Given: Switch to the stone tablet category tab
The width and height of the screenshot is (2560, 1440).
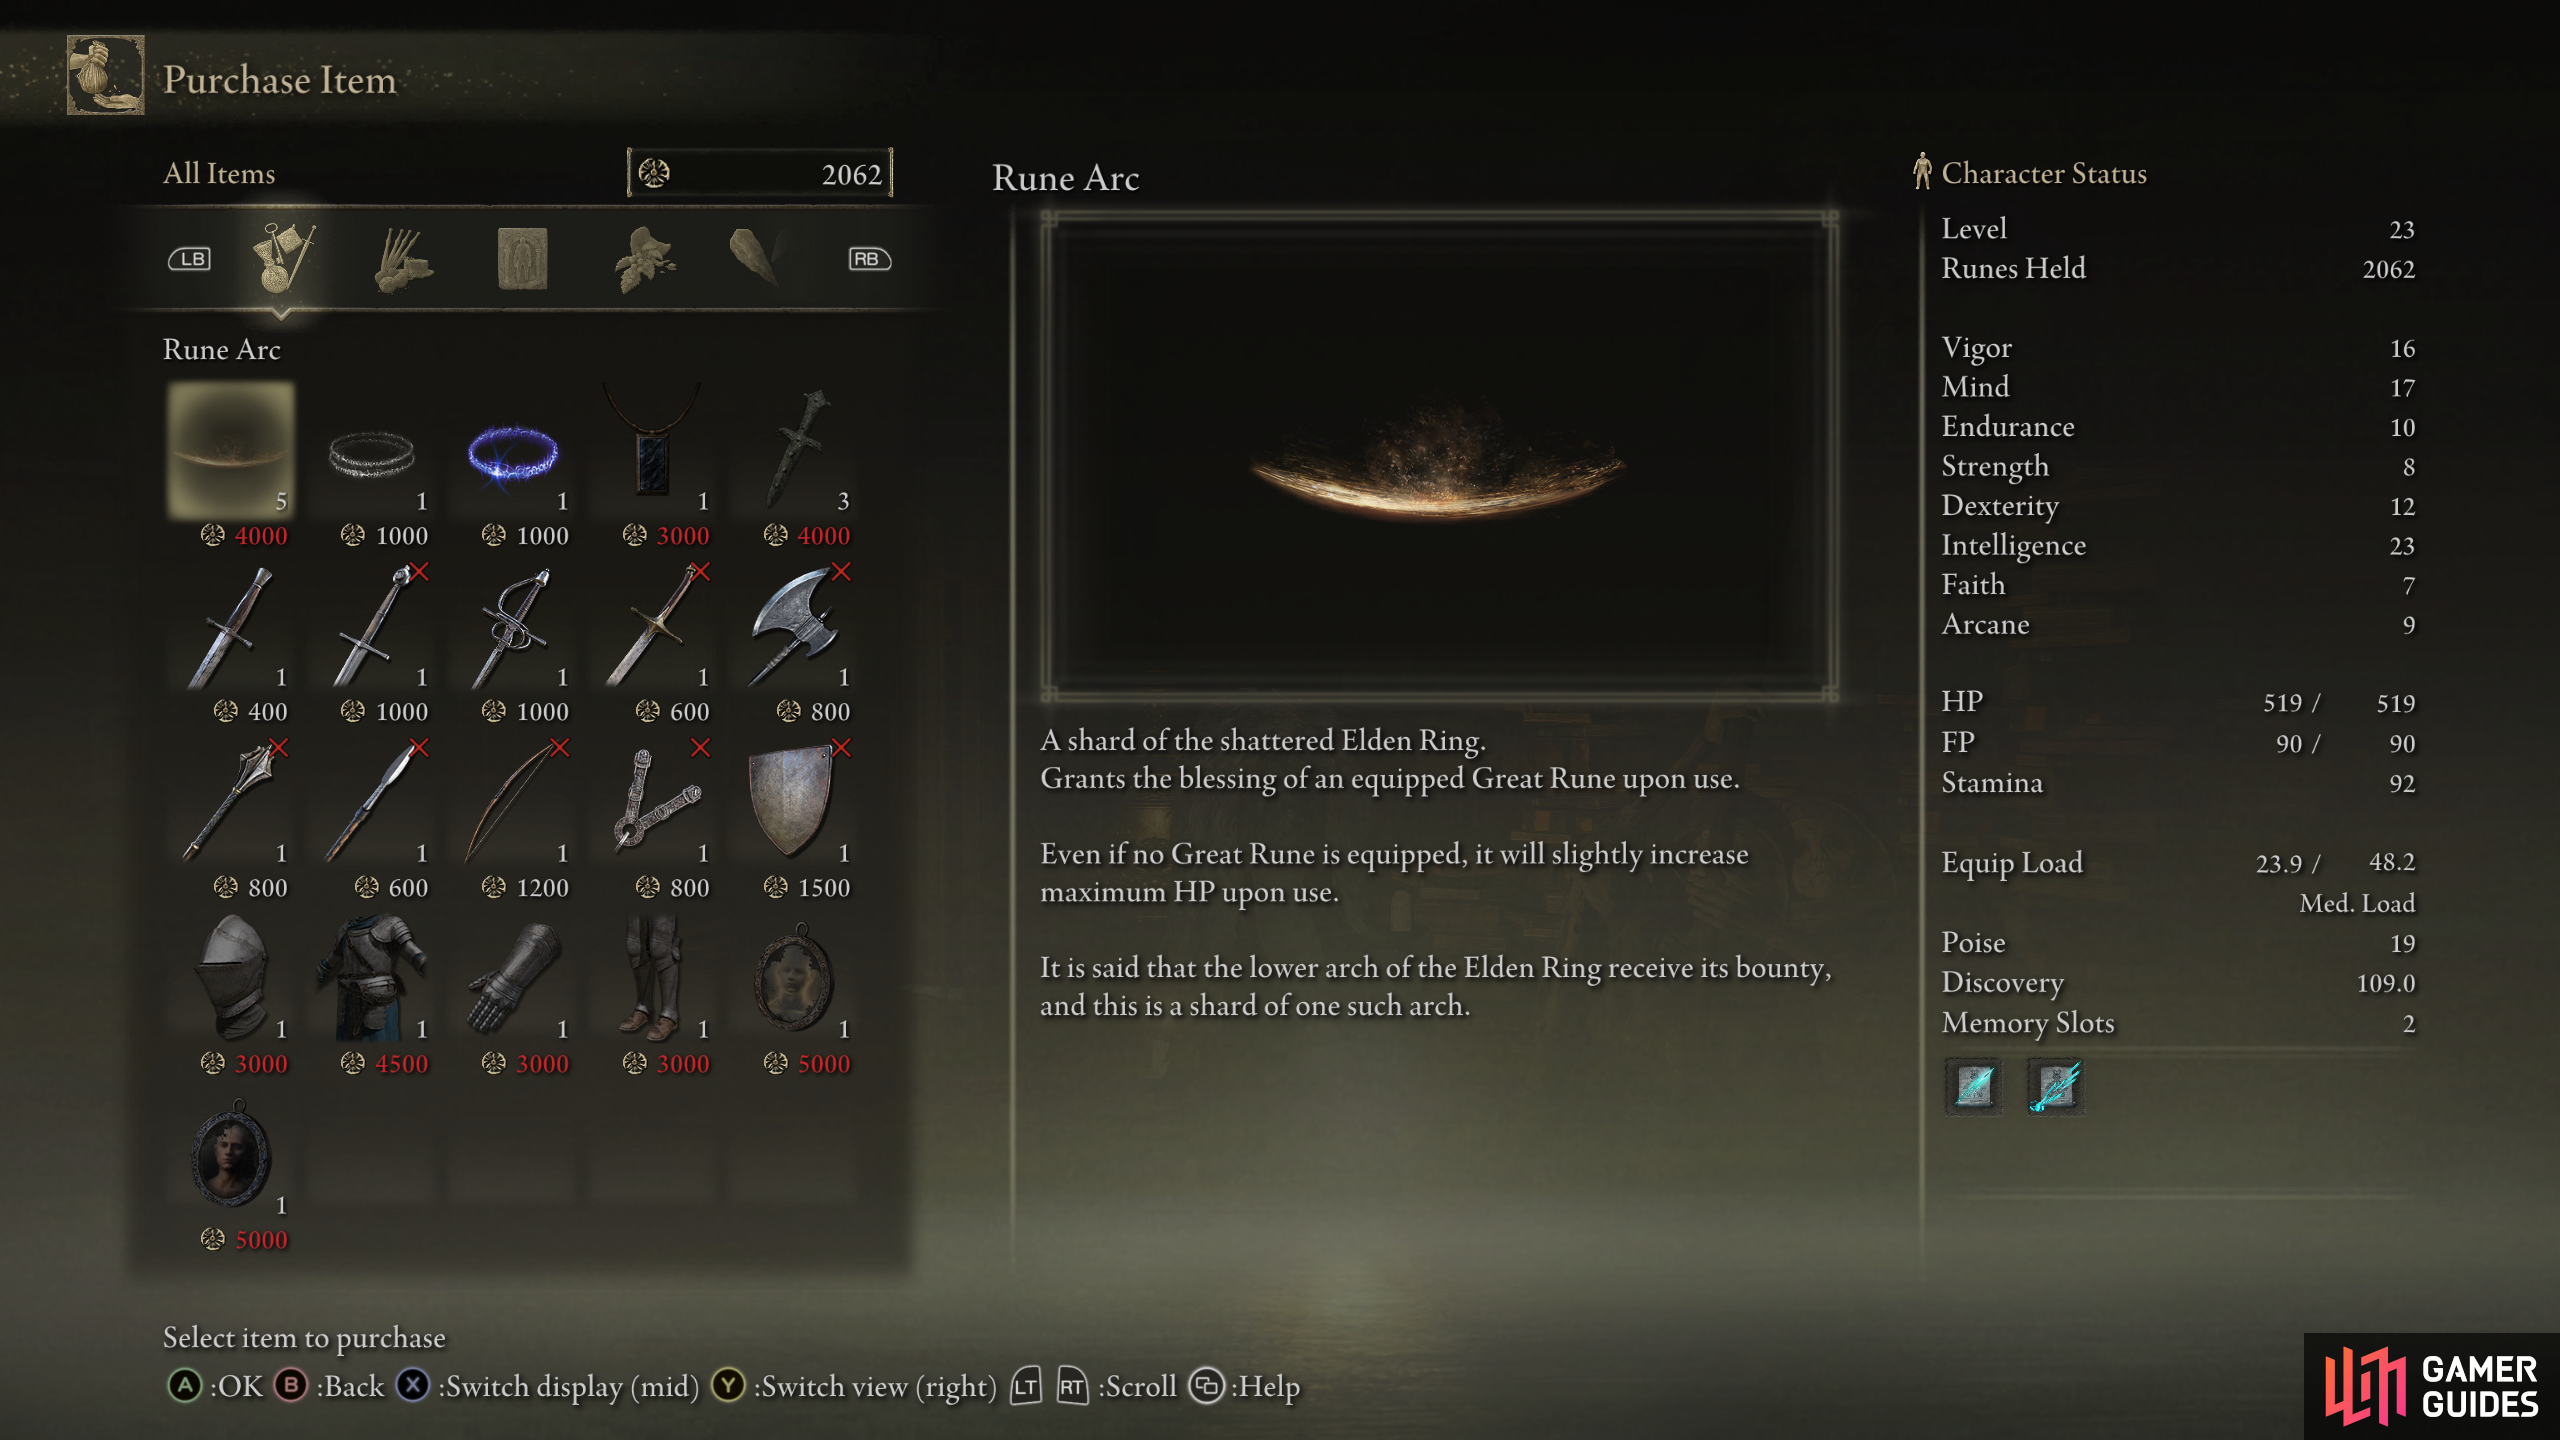Looking at the screenshot, I should (522, 259).
